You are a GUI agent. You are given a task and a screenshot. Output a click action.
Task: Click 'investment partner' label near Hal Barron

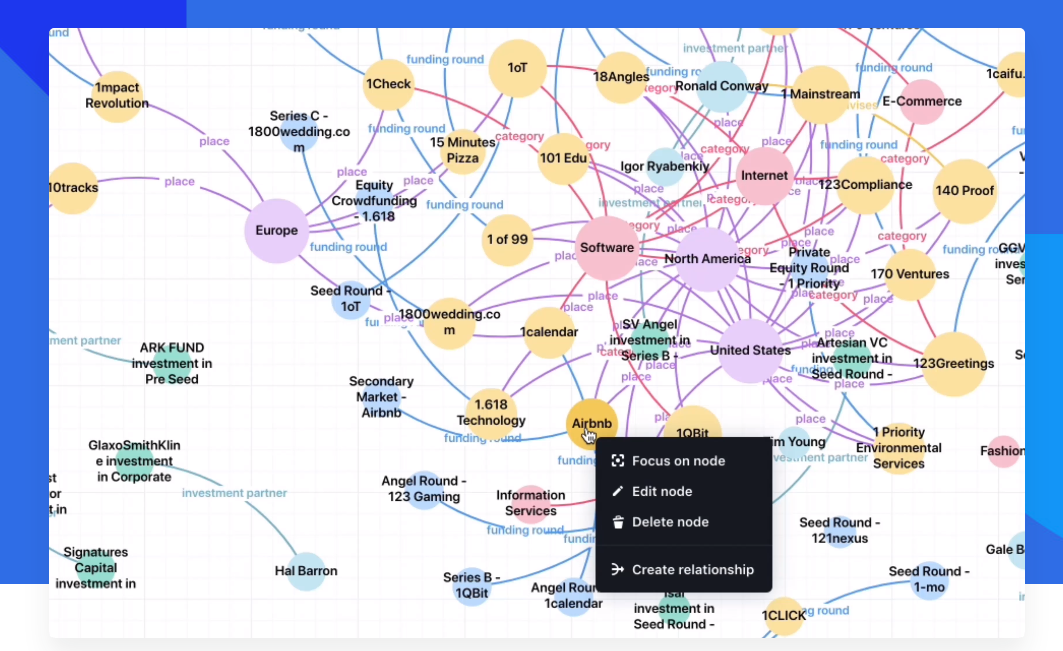tap(234, 493)
